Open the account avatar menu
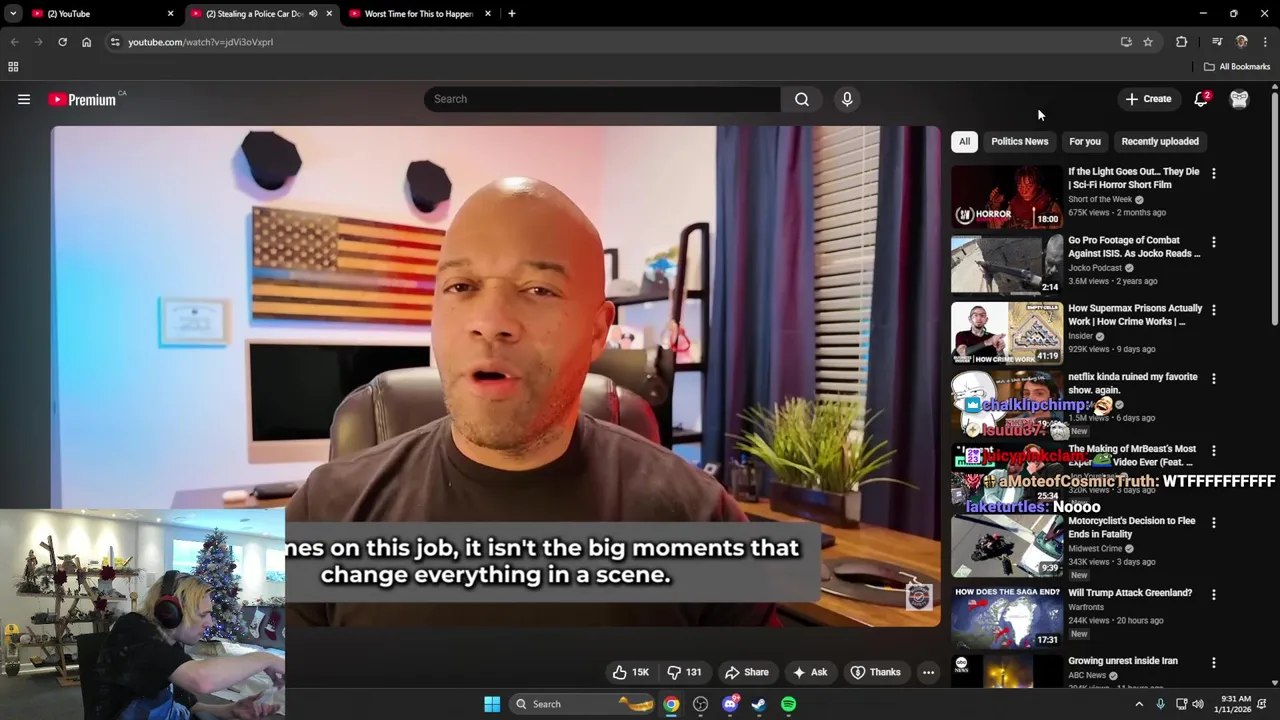The height and width of the screenshot is (720, 1280). (1239, 99)
